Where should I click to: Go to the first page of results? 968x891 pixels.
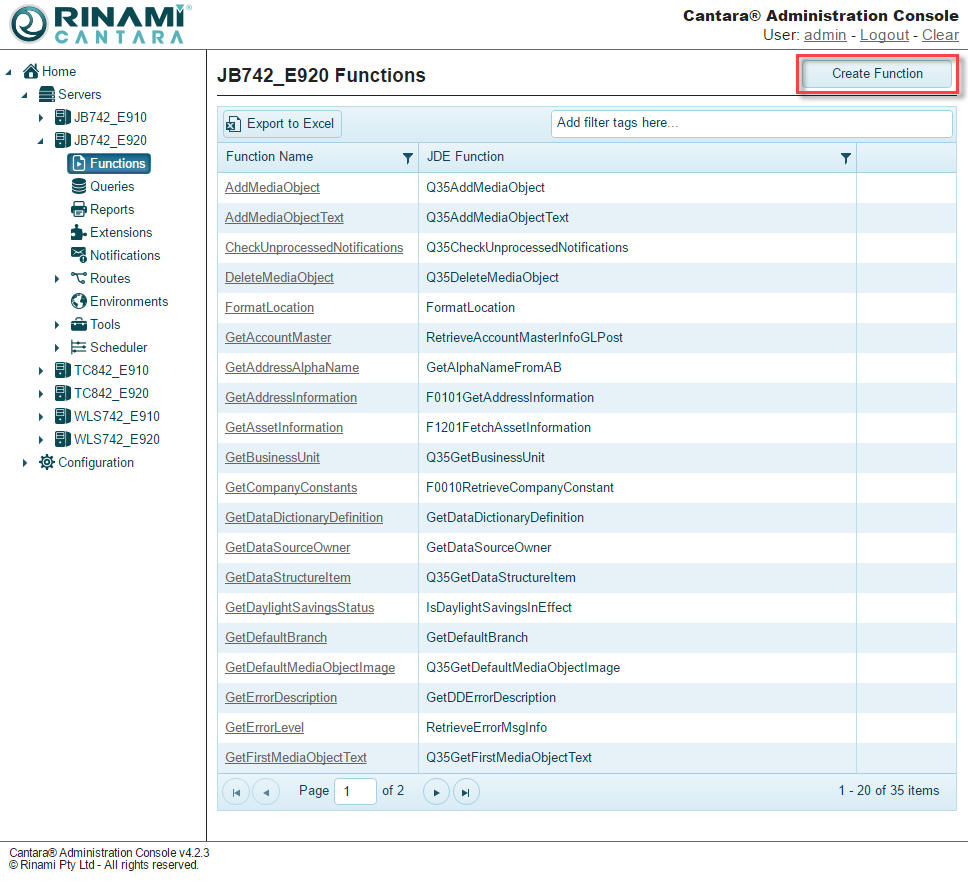pos(236,792)
